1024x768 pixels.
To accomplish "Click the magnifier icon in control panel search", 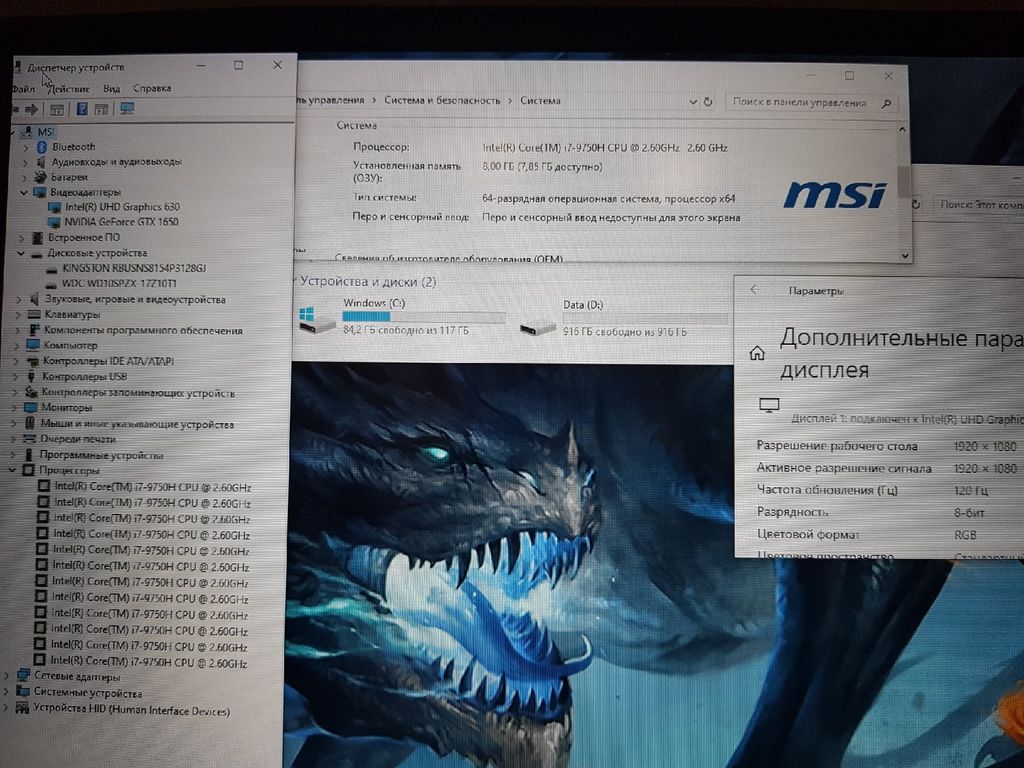I will (x=886, y=103).
